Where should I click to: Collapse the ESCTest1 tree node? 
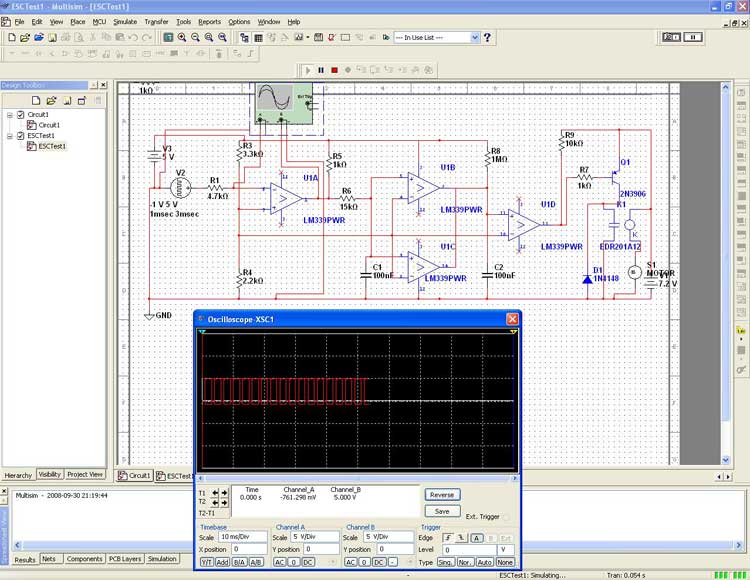coord(10,136)
